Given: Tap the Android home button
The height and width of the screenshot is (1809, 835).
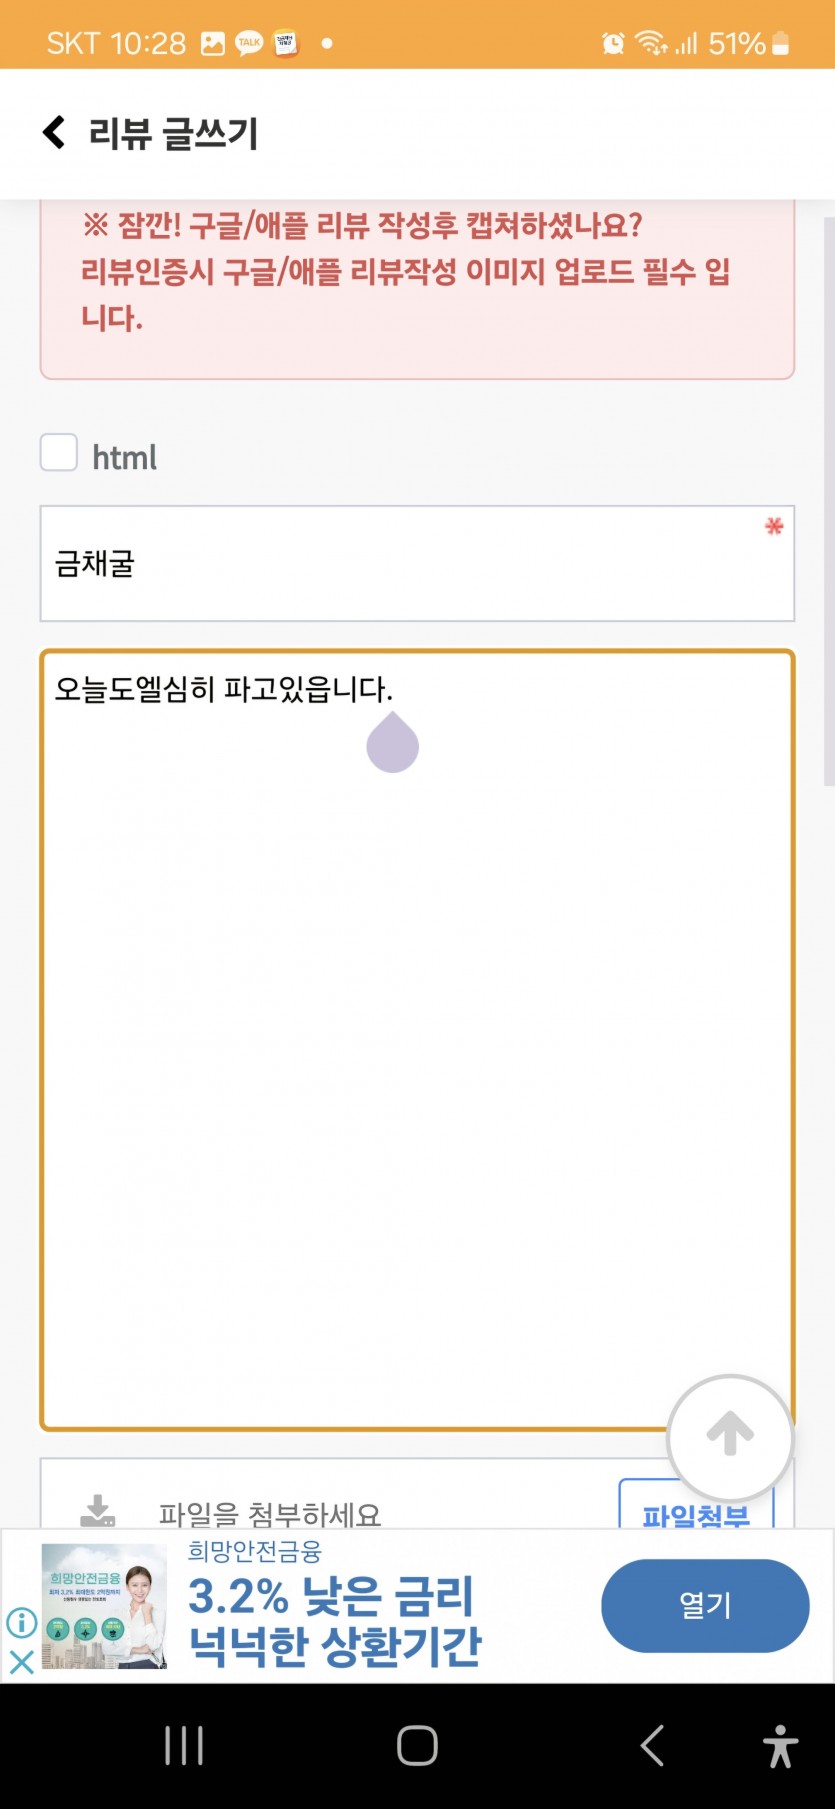Looking at the screenshot, I should [x=417, y=1746].
